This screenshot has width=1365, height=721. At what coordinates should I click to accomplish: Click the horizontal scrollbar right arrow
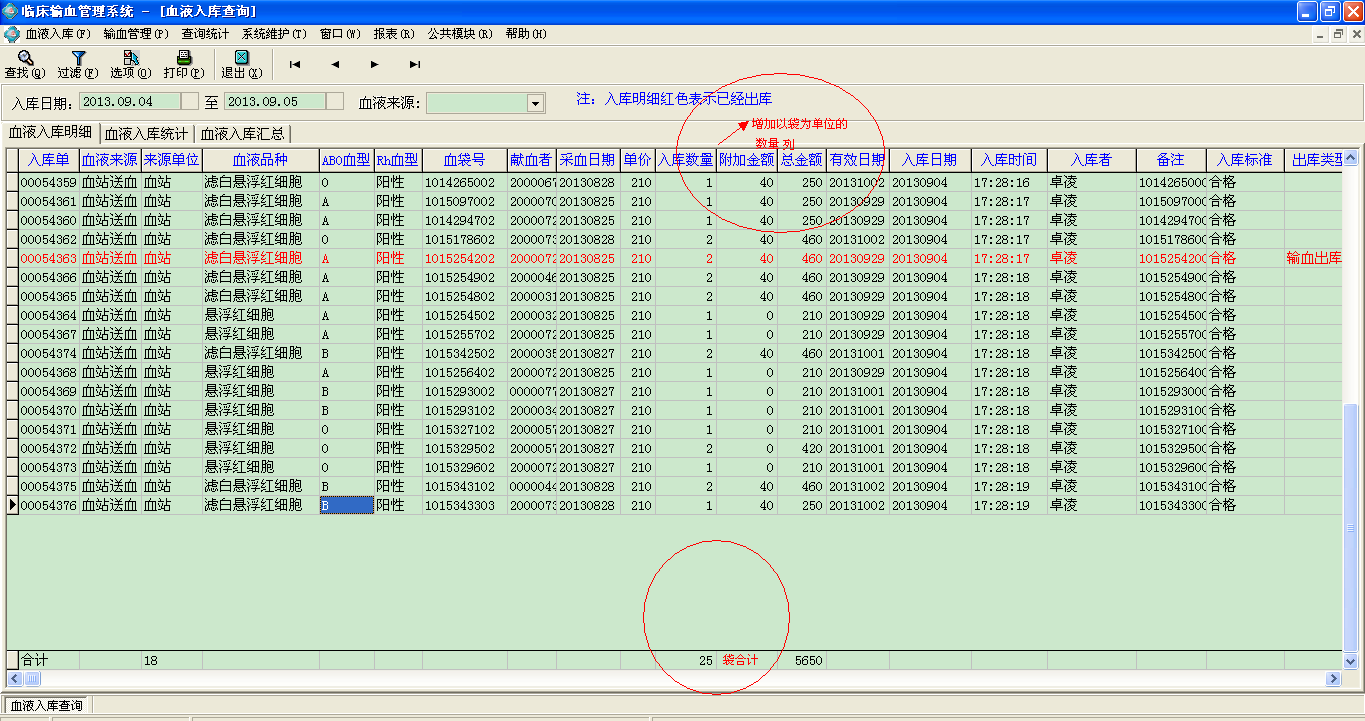tap(1332, 679)
